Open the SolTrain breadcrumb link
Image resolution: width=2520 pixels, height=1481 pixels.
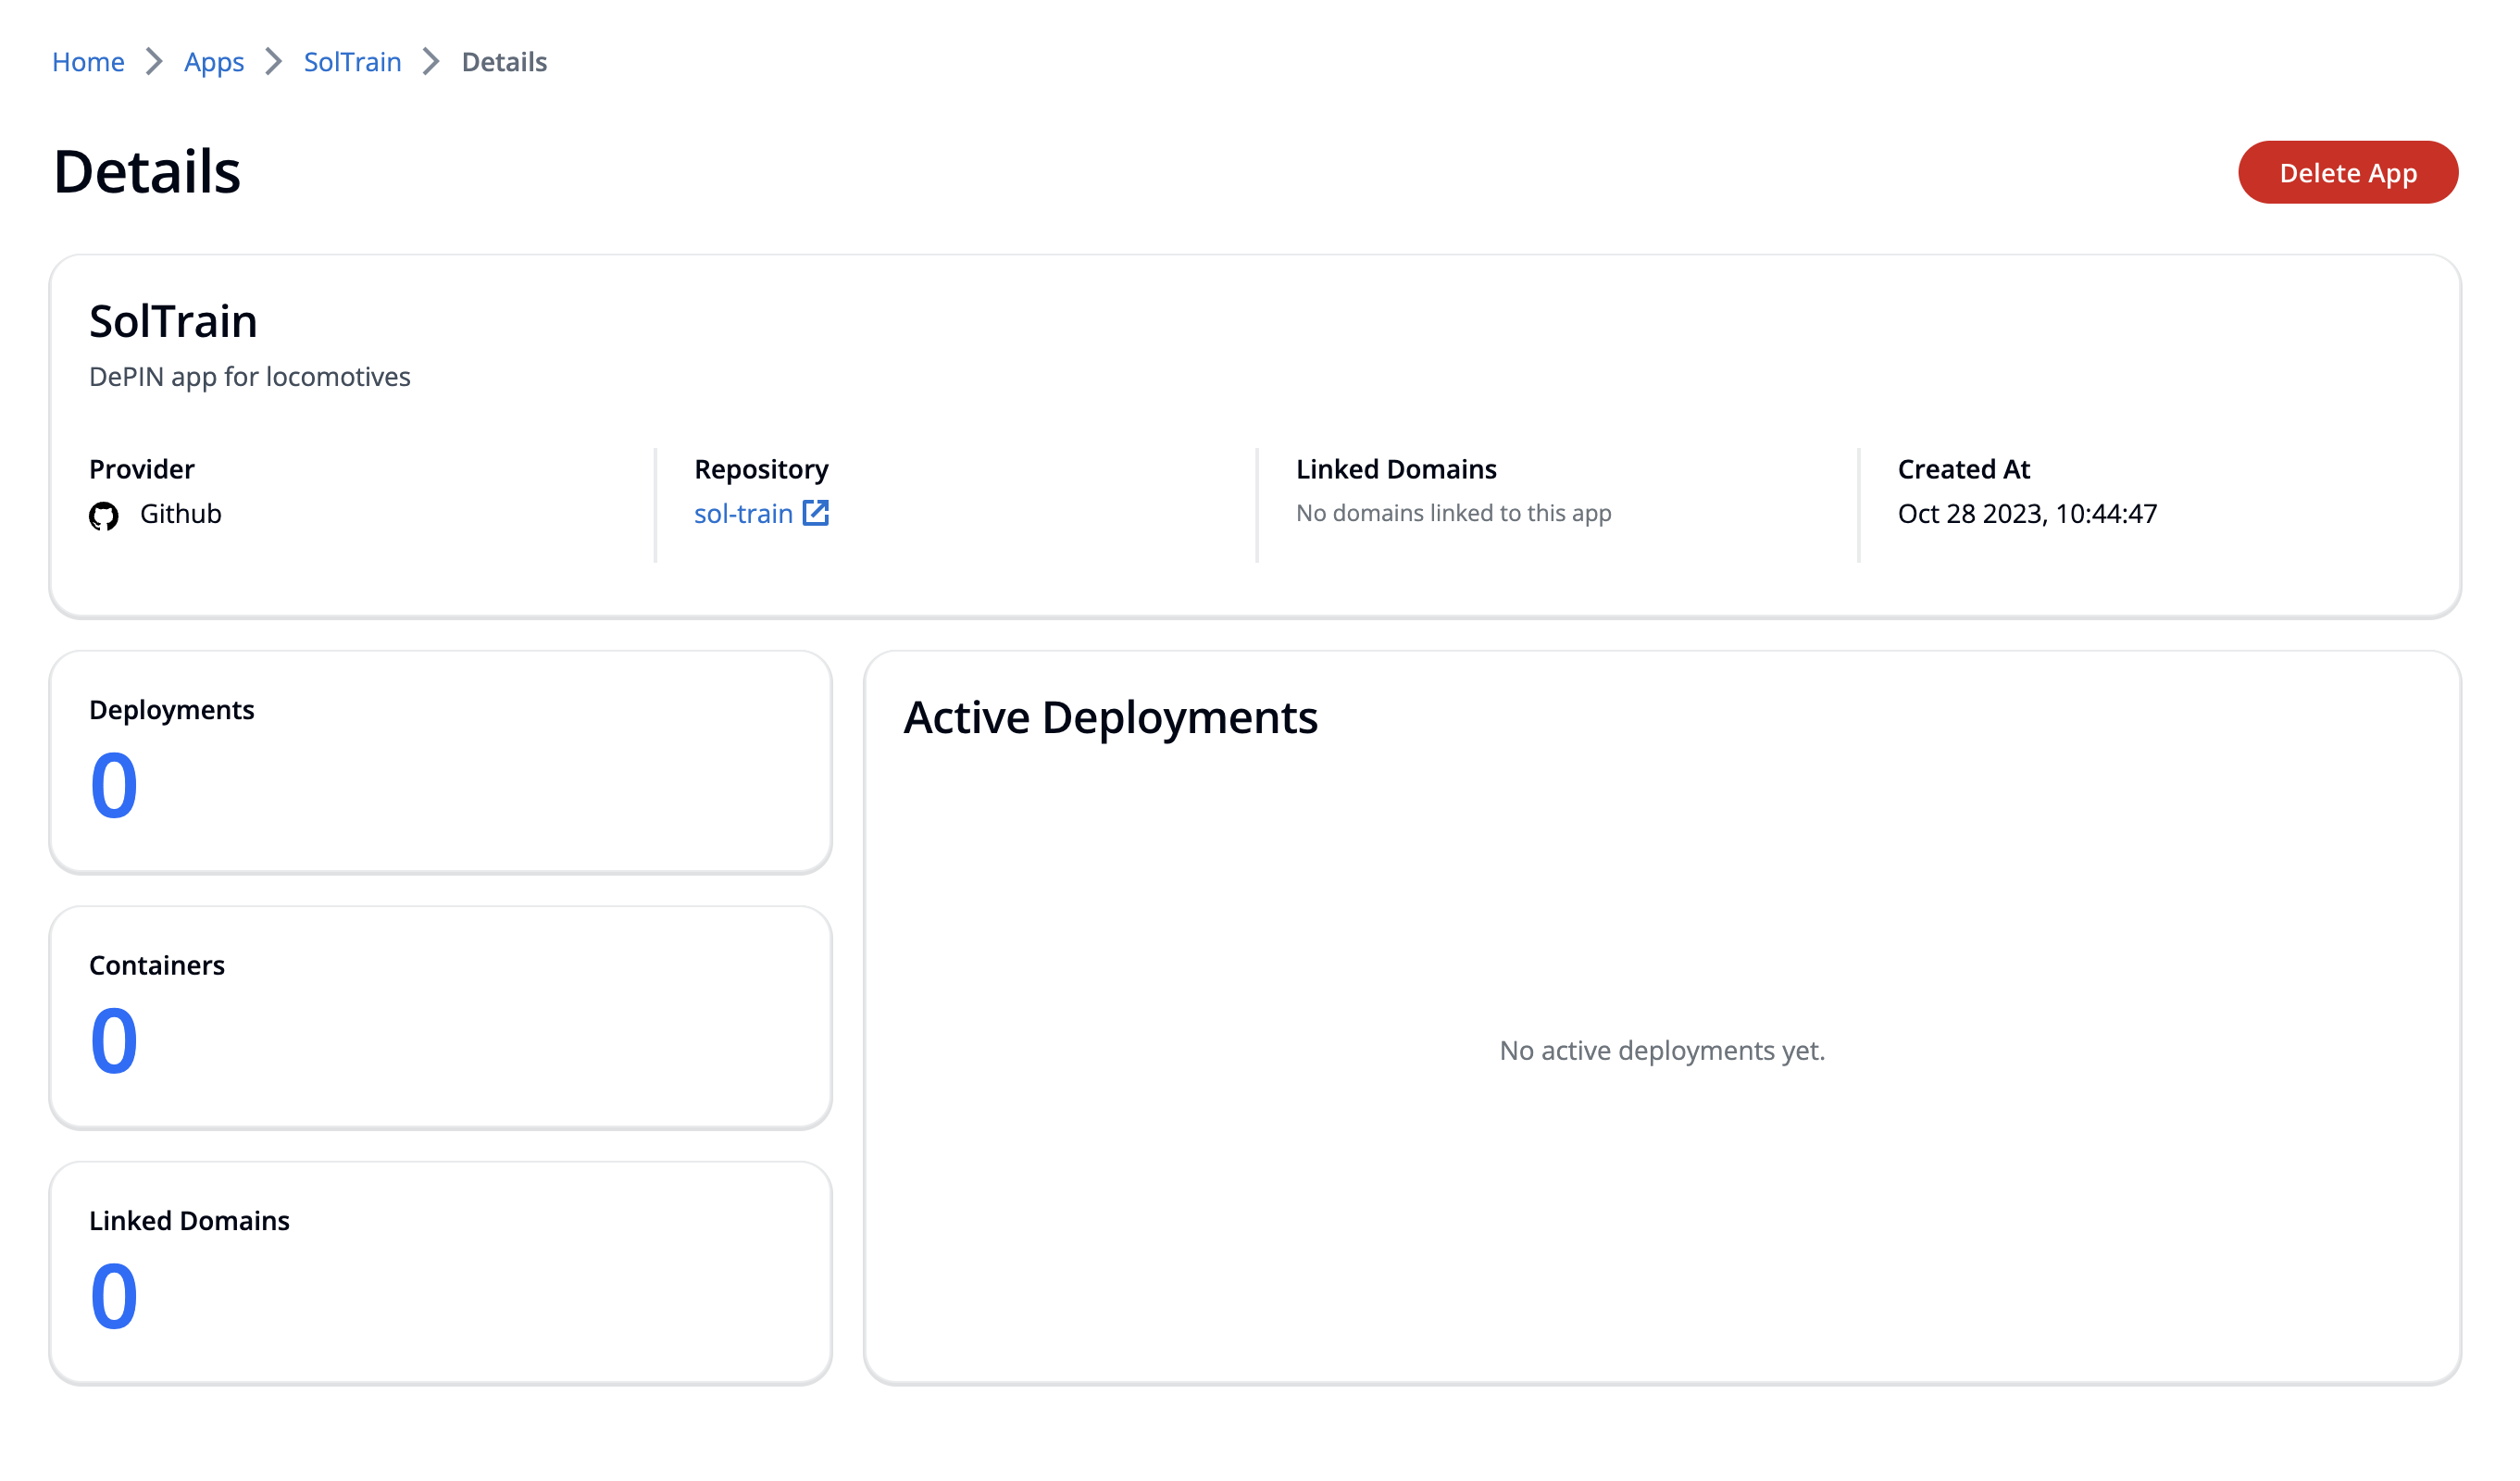click(x=352, y=62)
